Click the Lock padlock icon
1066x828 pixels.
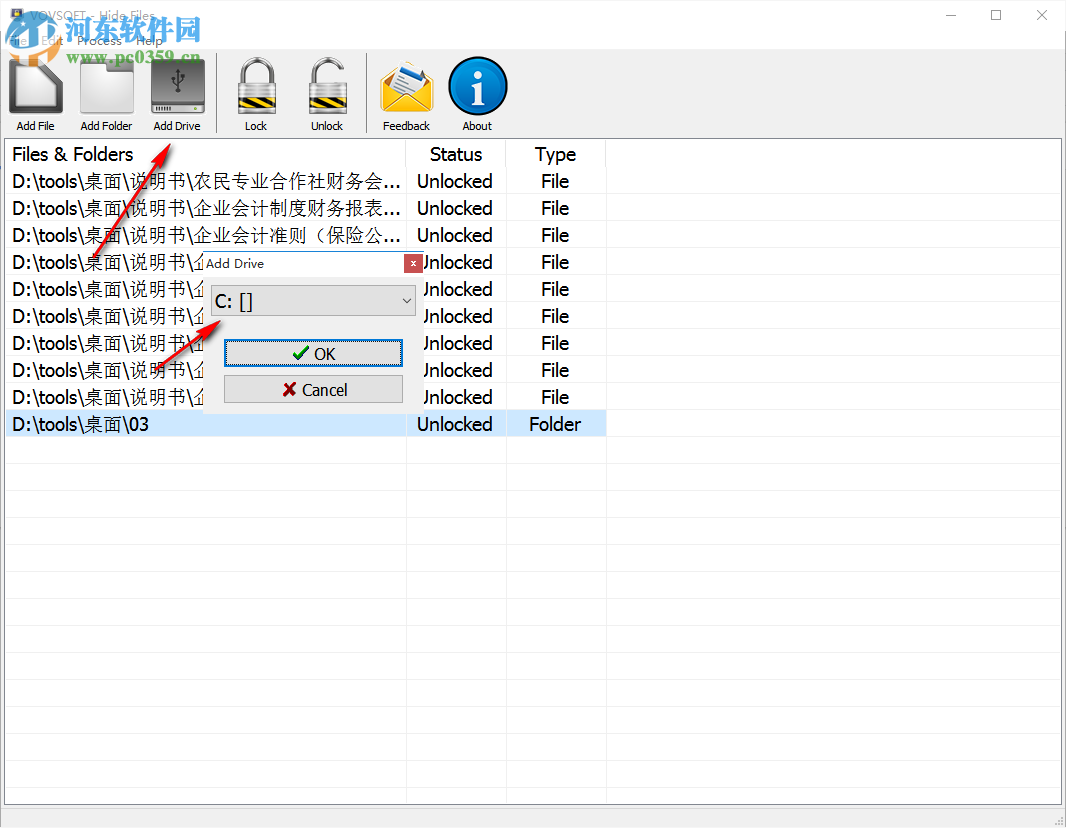point(256,86)
